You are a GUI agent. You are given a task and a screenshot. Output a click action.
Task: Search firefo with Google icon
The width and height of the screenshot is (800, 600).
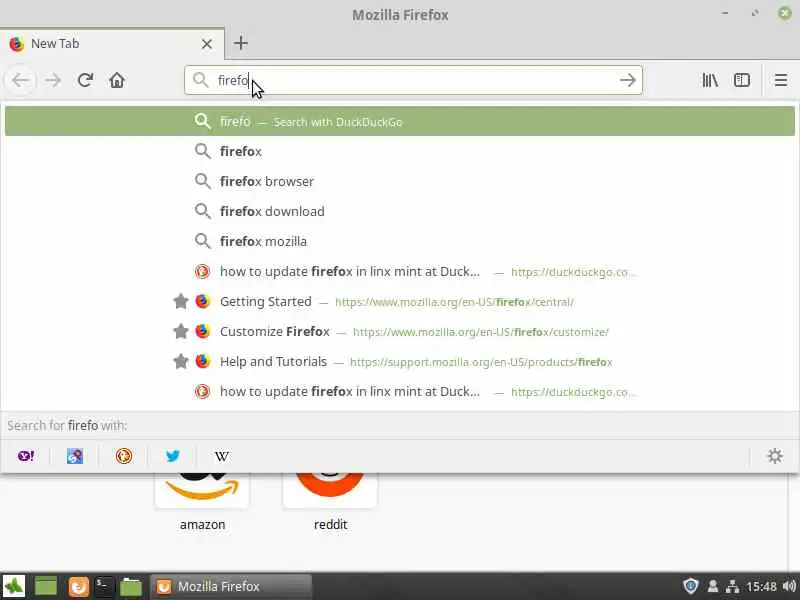pyautogui.click(x=75, y=456)
